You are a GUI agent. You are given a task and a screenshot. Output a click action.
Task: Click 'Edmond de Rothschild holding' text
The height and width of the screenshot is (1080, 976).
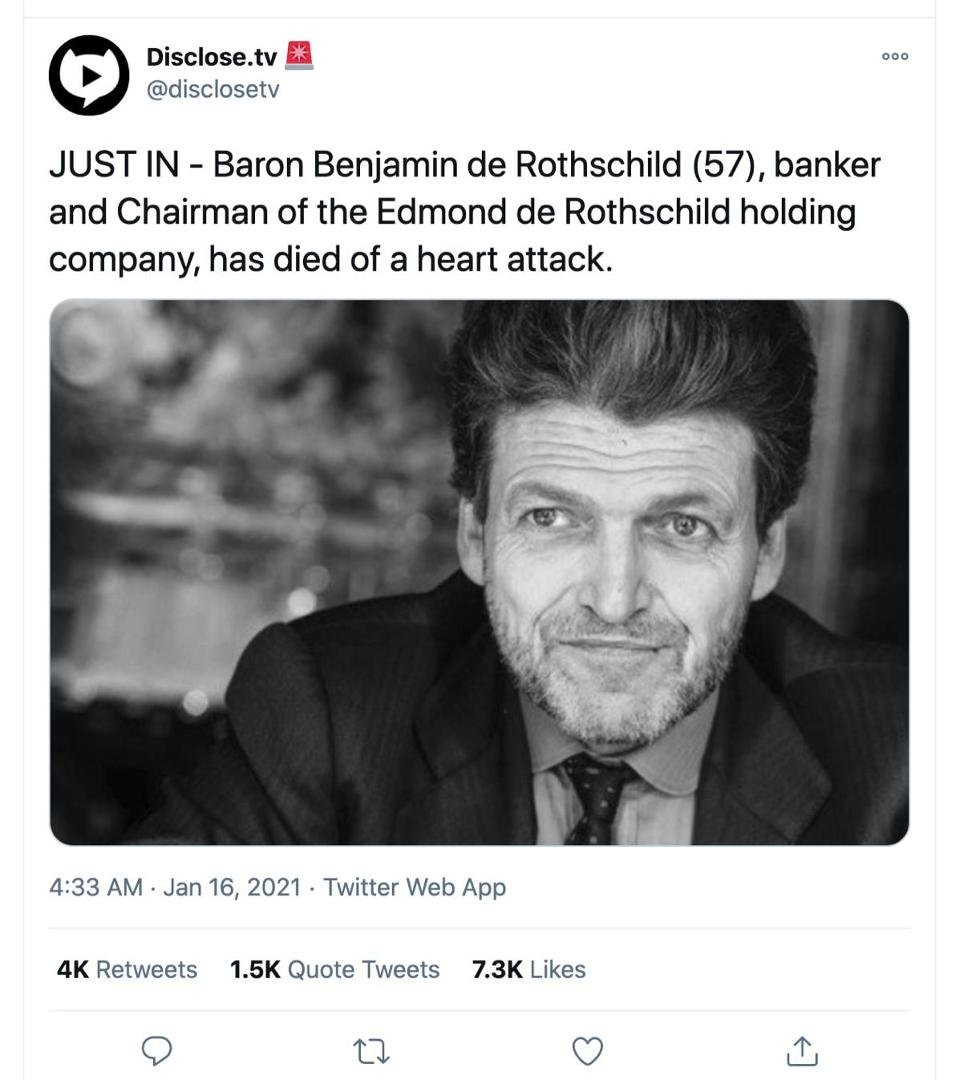click(x=616, y=212)
